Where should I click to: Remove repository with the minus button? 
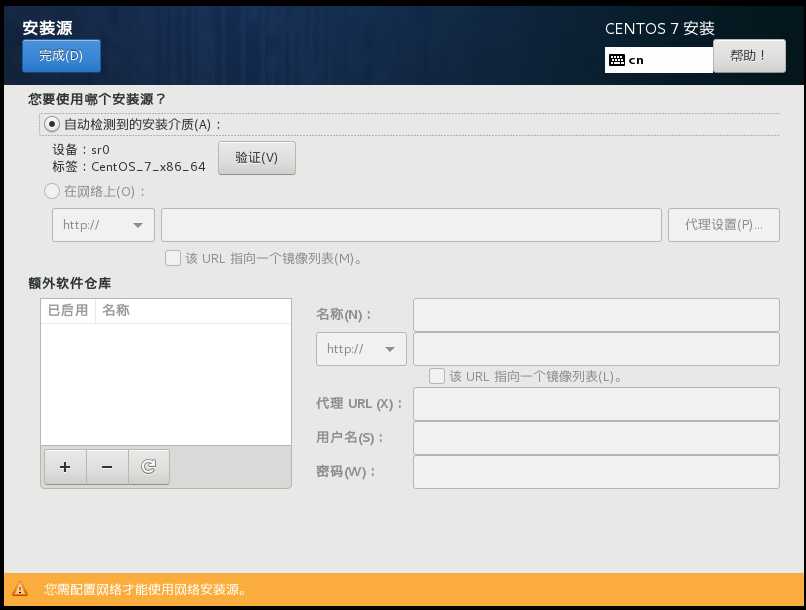coord(107,467)
